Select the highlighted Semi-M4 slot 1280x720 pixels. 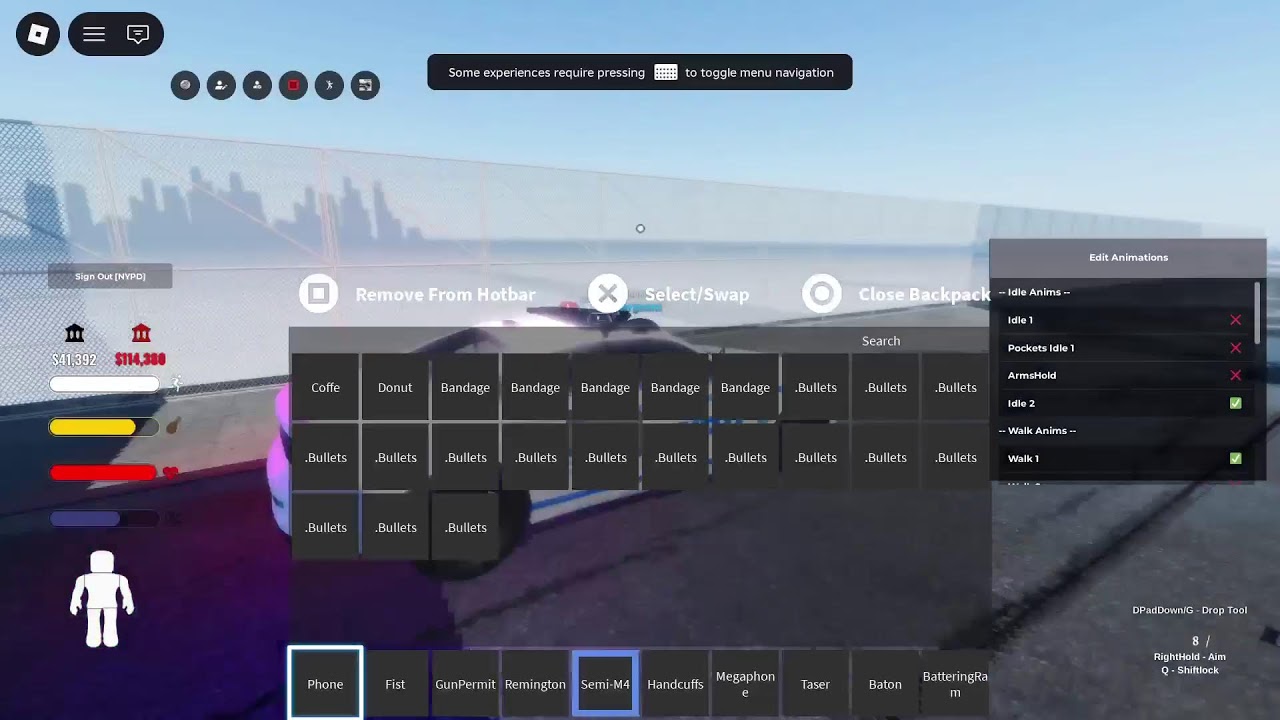tap(605, 684)
